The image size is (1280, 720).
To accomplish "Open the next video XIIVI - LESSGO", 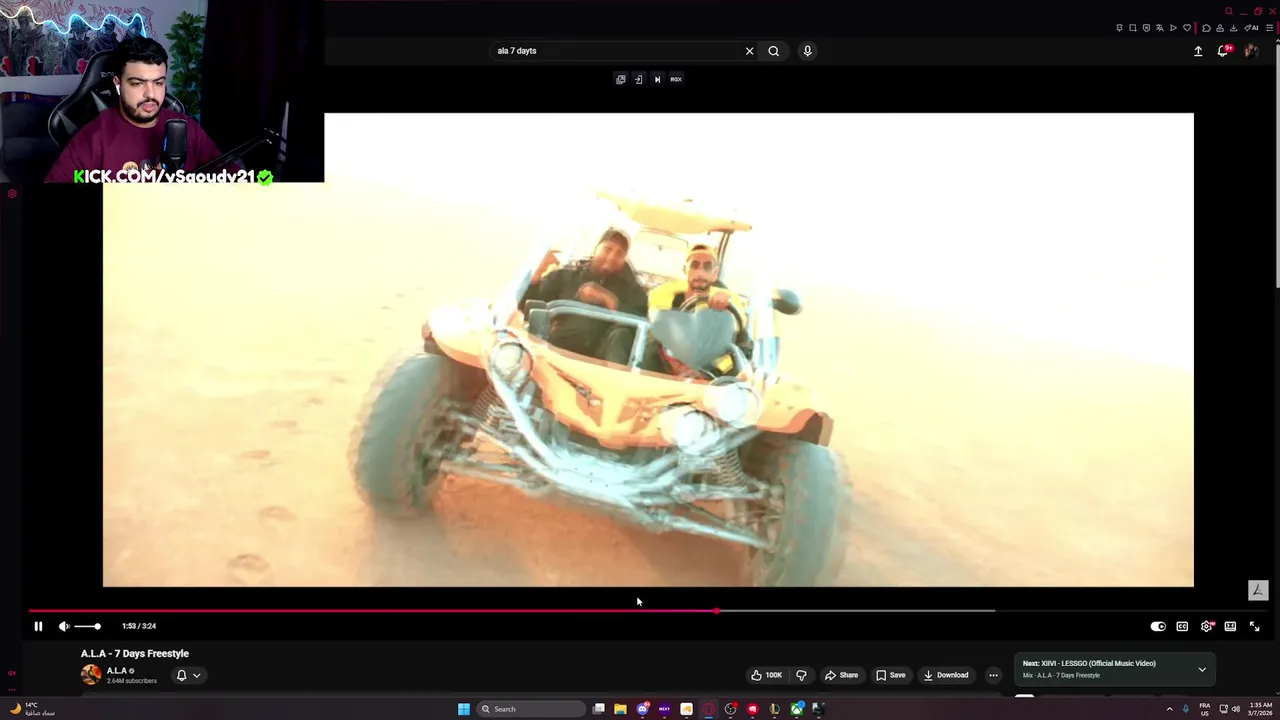I will (x=1089, y=663).
